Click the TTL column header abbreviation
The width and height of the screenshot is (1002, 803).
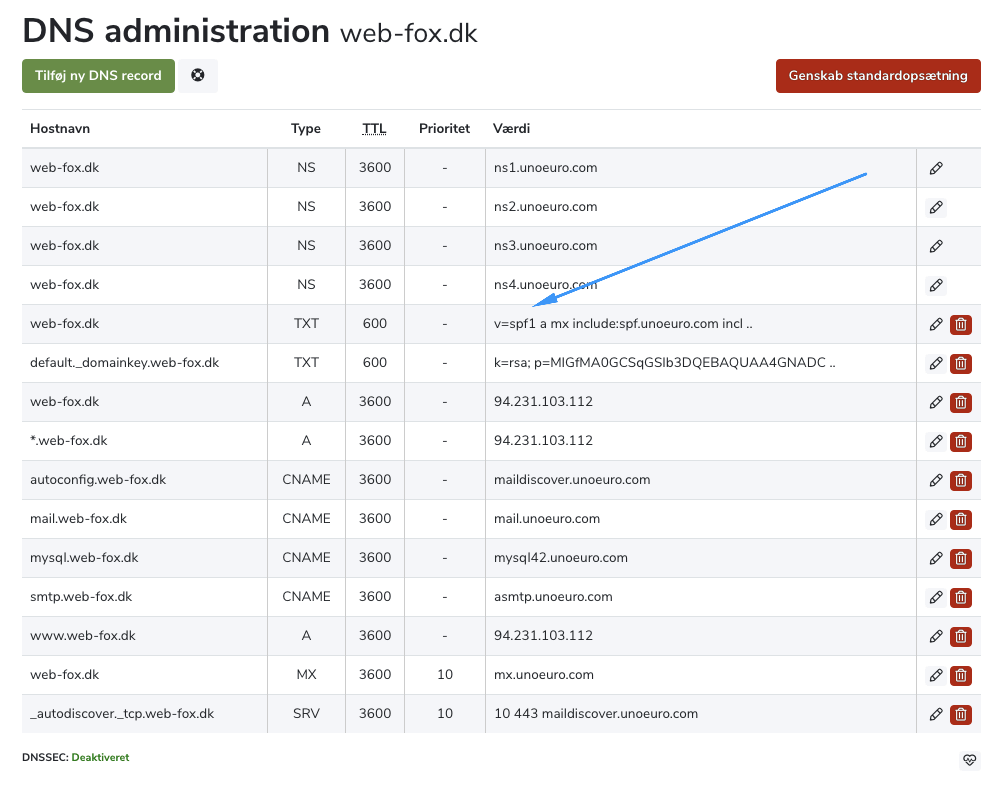click(374, 128)
